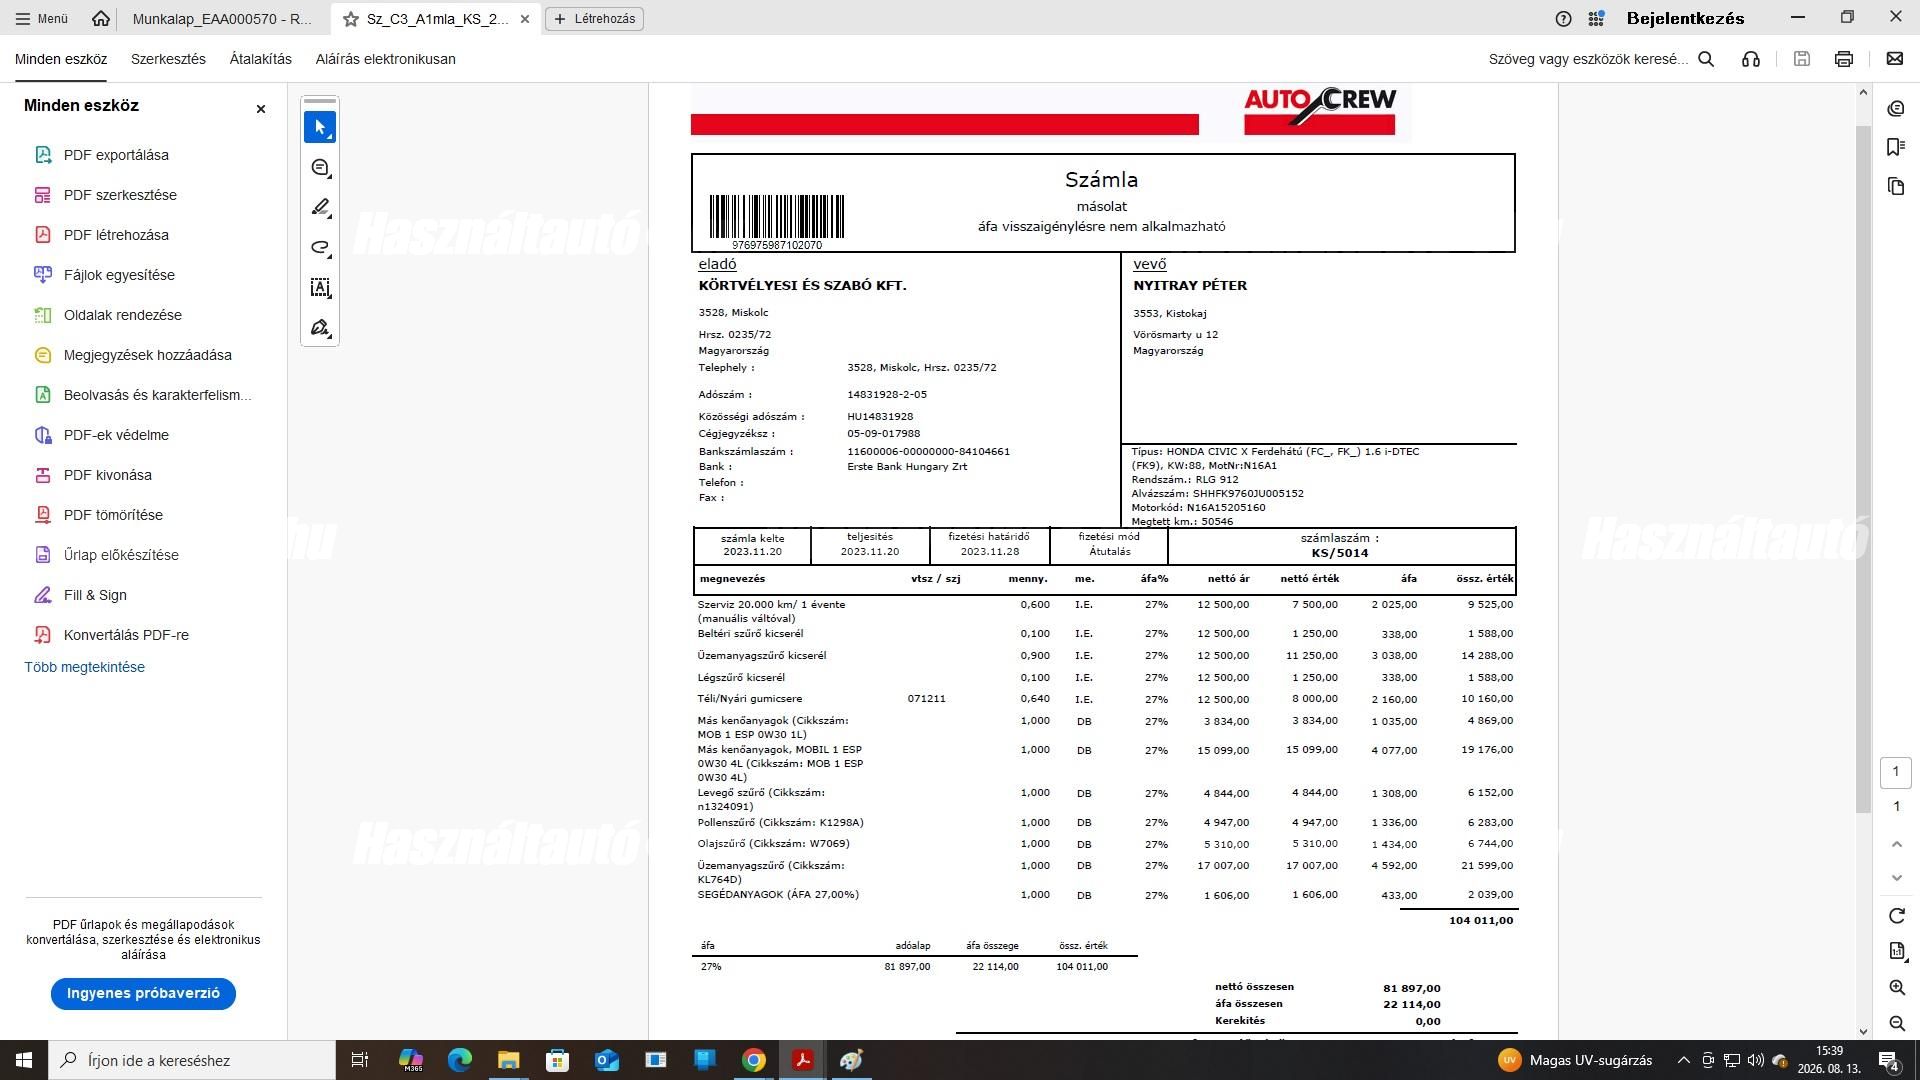Click the current page number box
The image size is (1920, 1080).
(x=1896, y=772)
